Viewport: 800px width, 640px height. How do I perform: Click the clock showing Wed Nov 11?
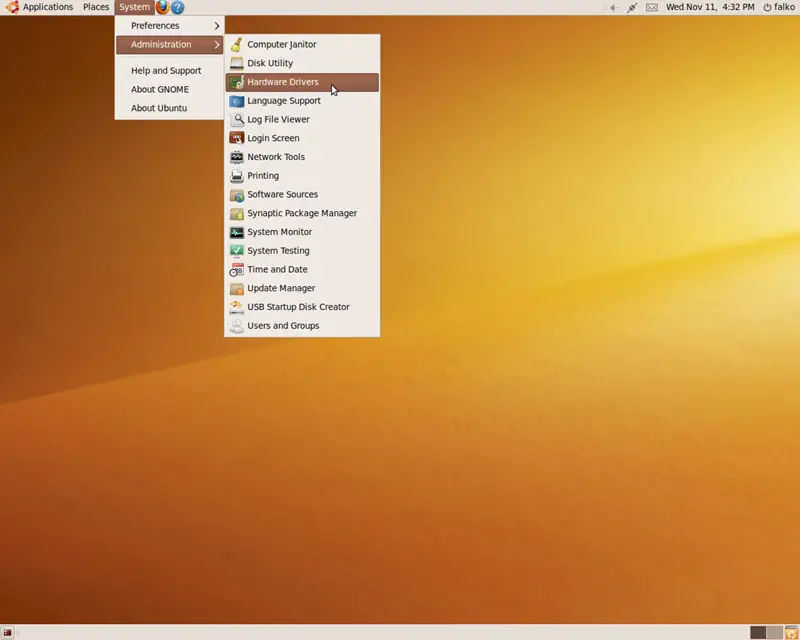[x=710, y=7]
